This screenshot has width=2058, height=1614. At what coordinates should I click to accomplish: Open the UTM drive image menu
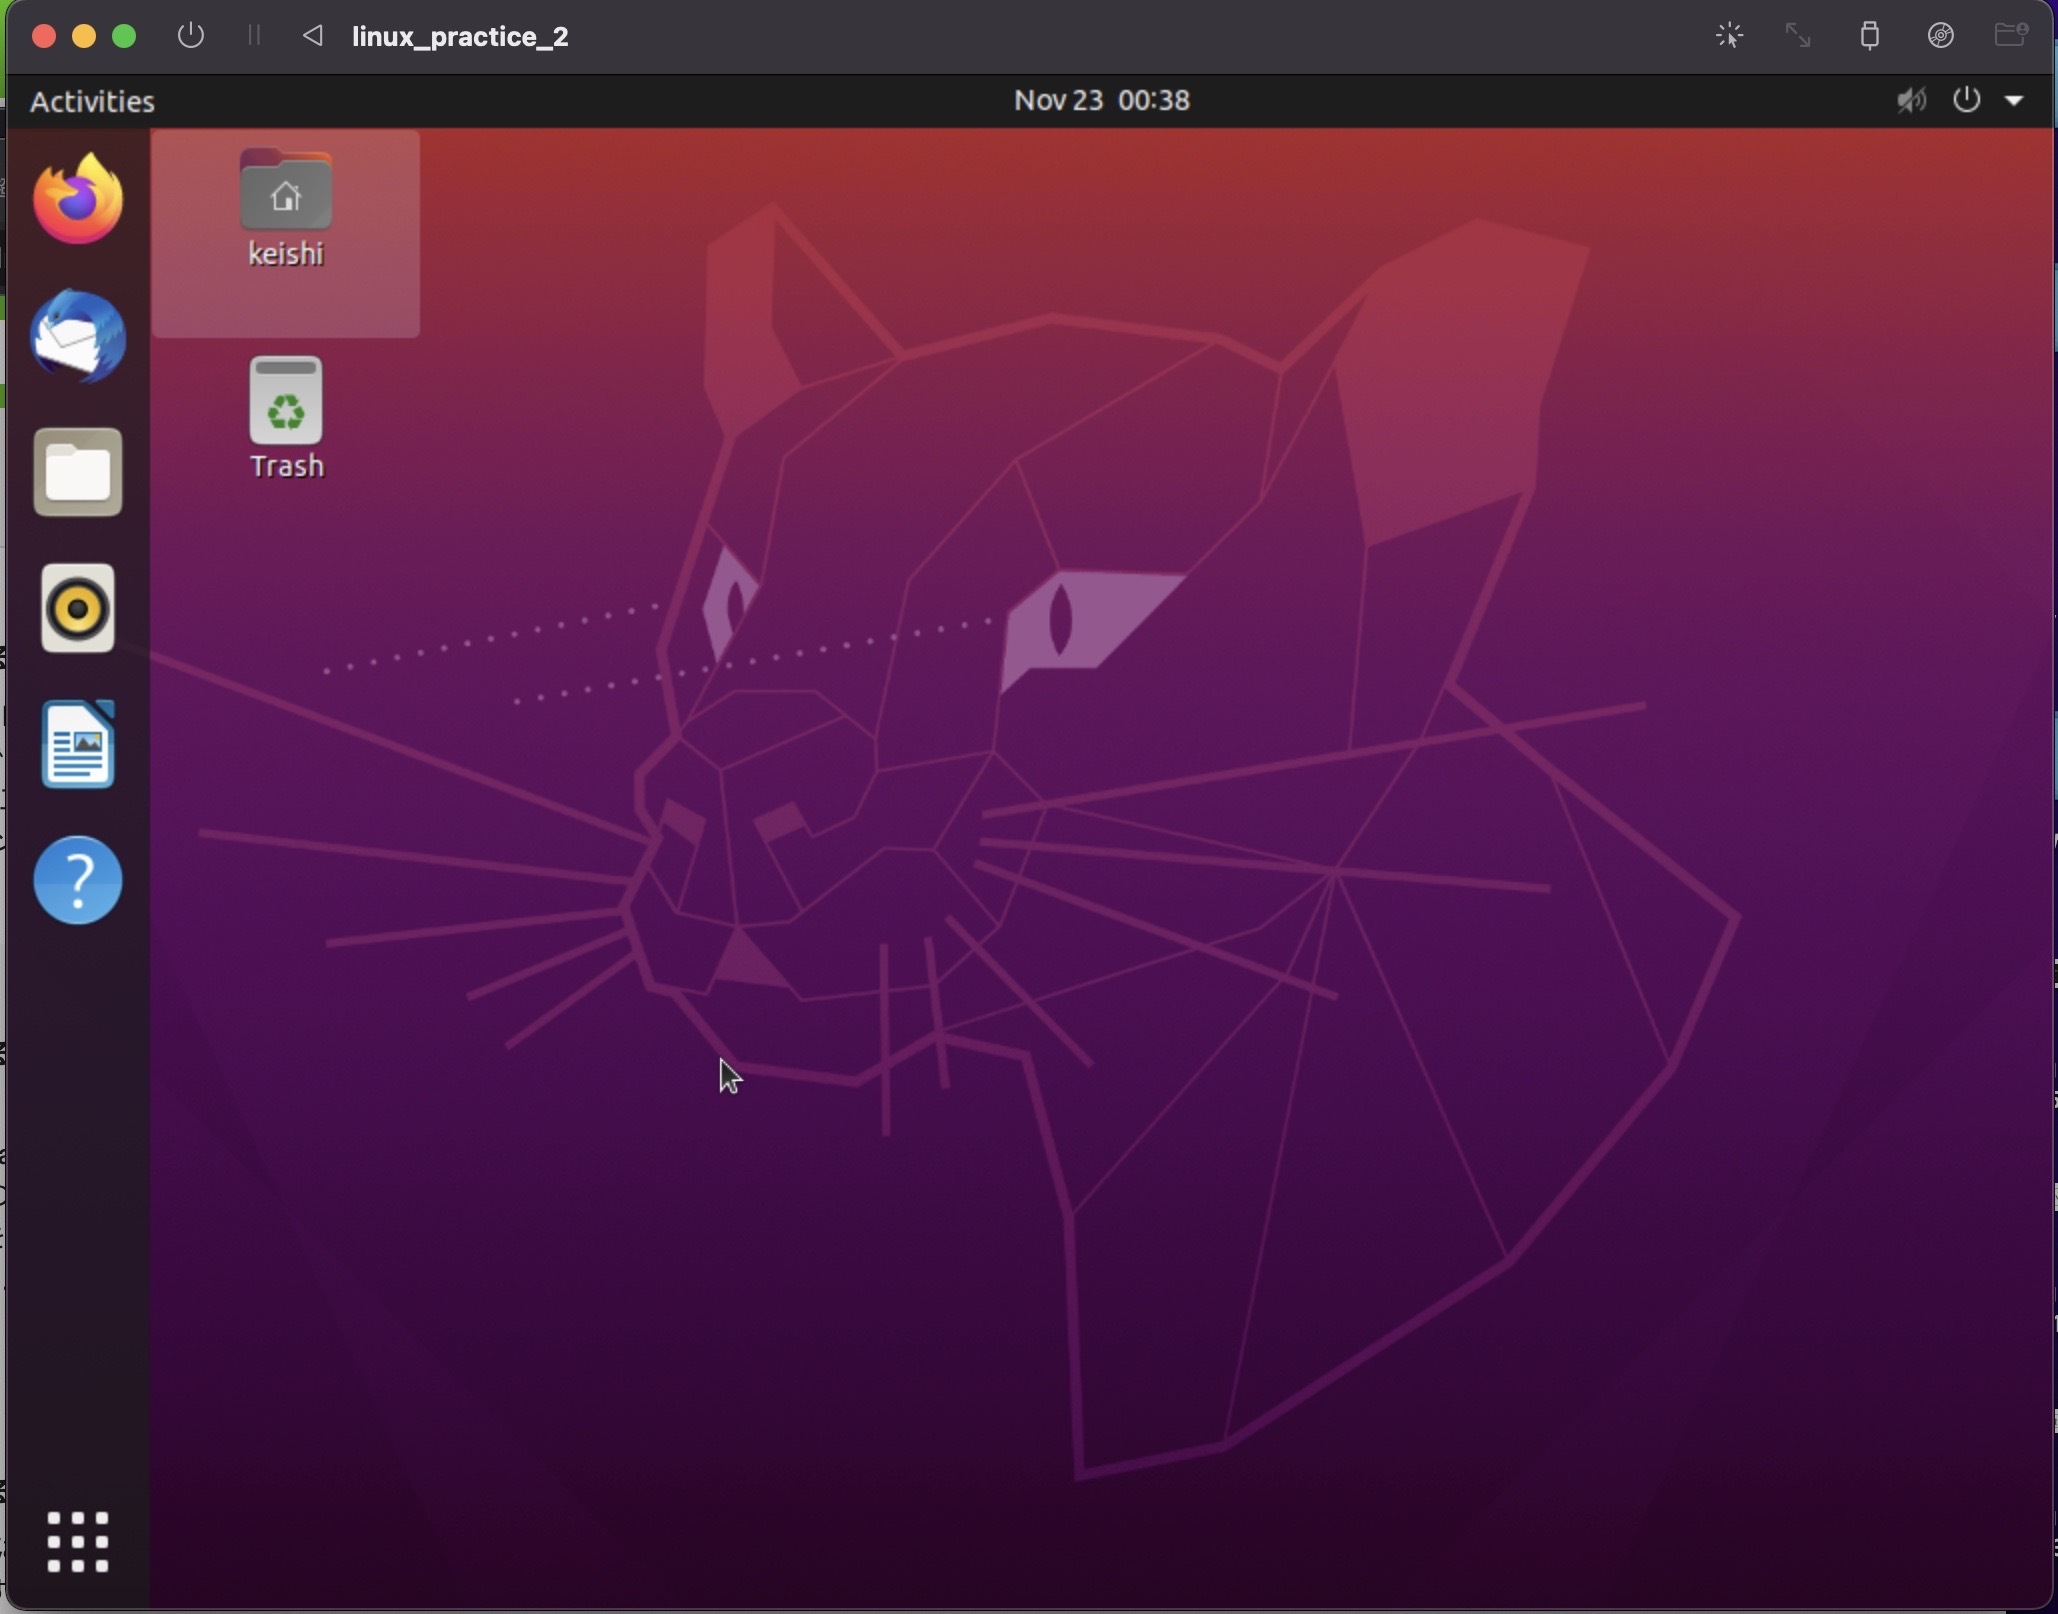tap(1940, 36)
